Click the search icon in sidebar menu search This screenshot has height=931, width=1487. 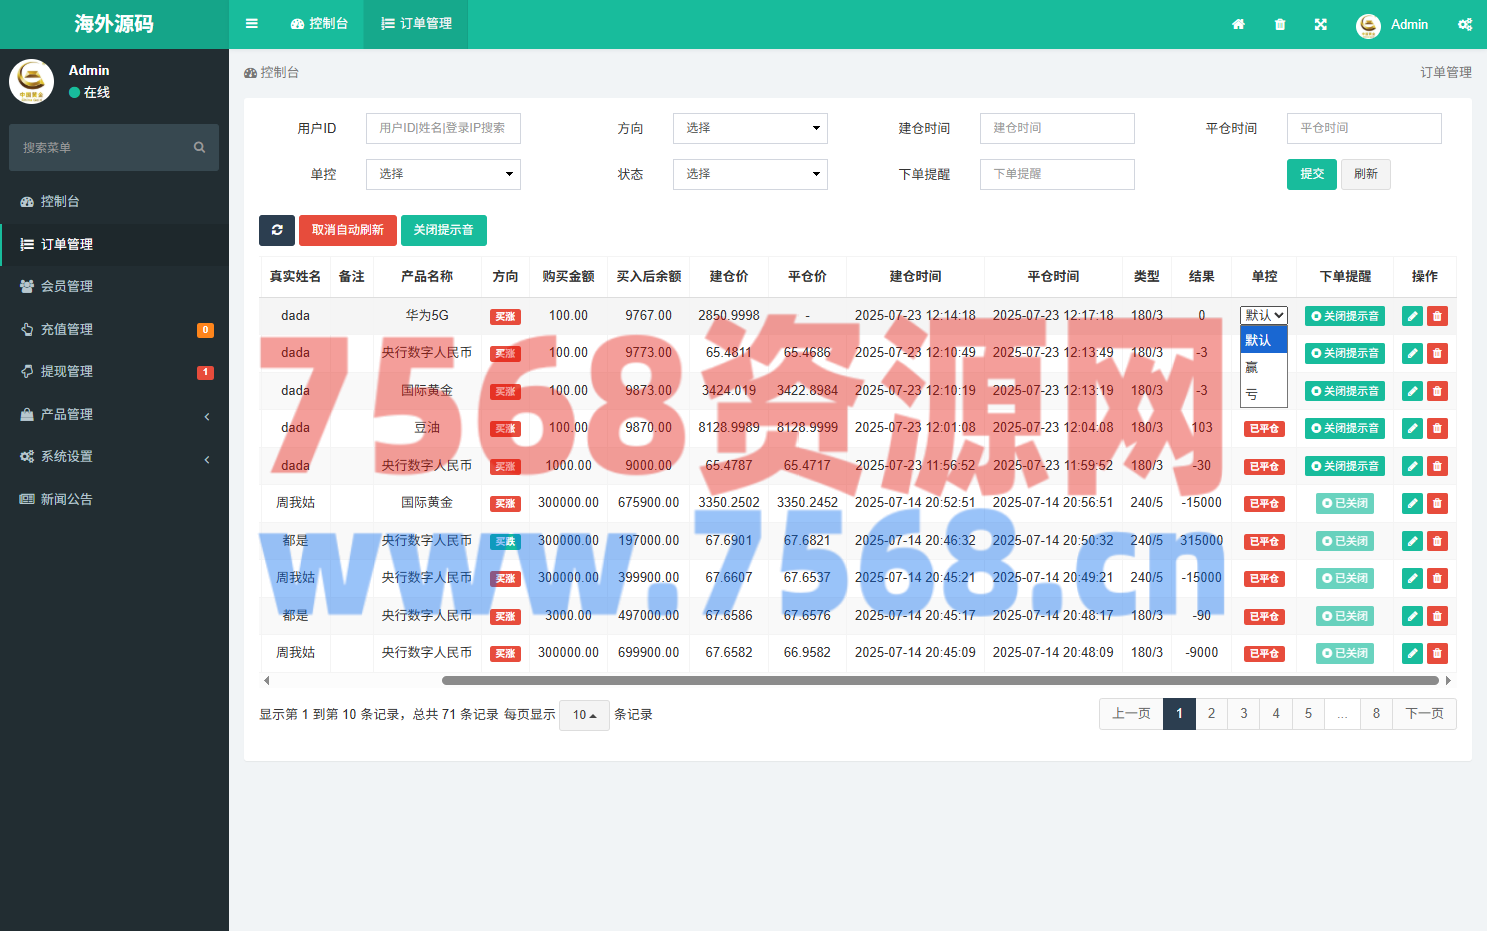tap(199, 148)
